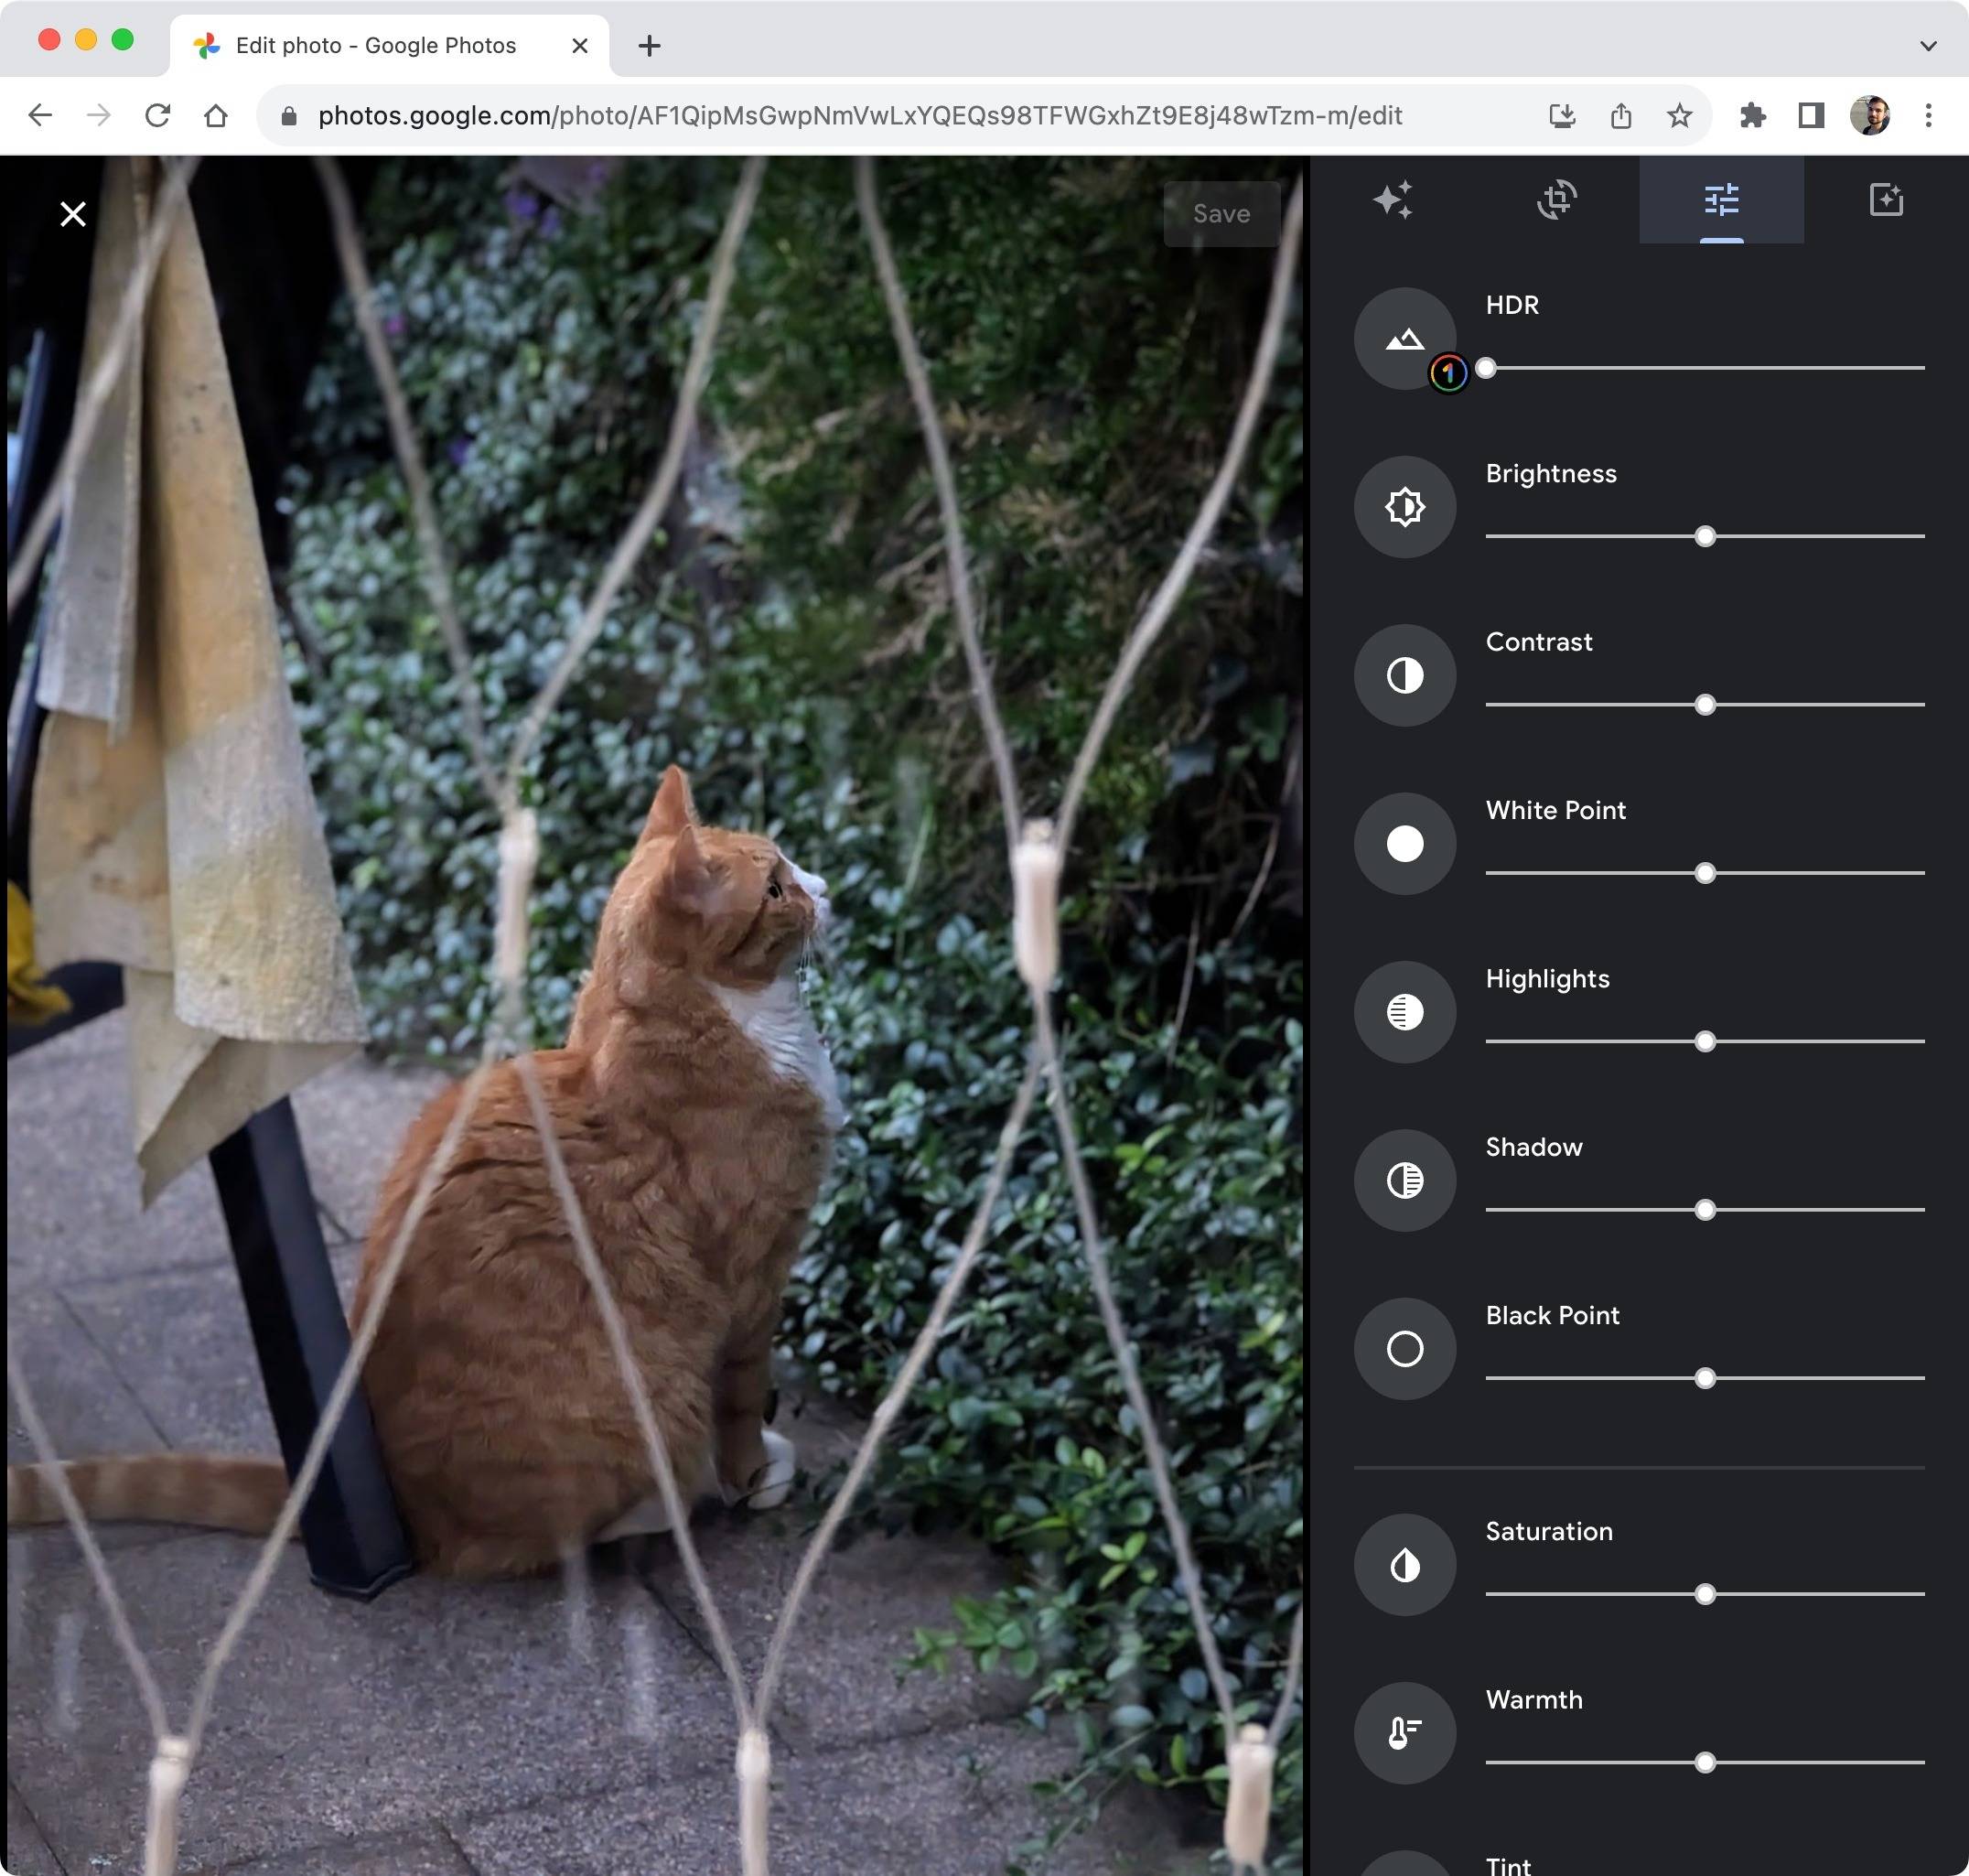Screen dimensions: 1969x1876
Task: Click the Warmth slider handle
Action: 1705,1762
